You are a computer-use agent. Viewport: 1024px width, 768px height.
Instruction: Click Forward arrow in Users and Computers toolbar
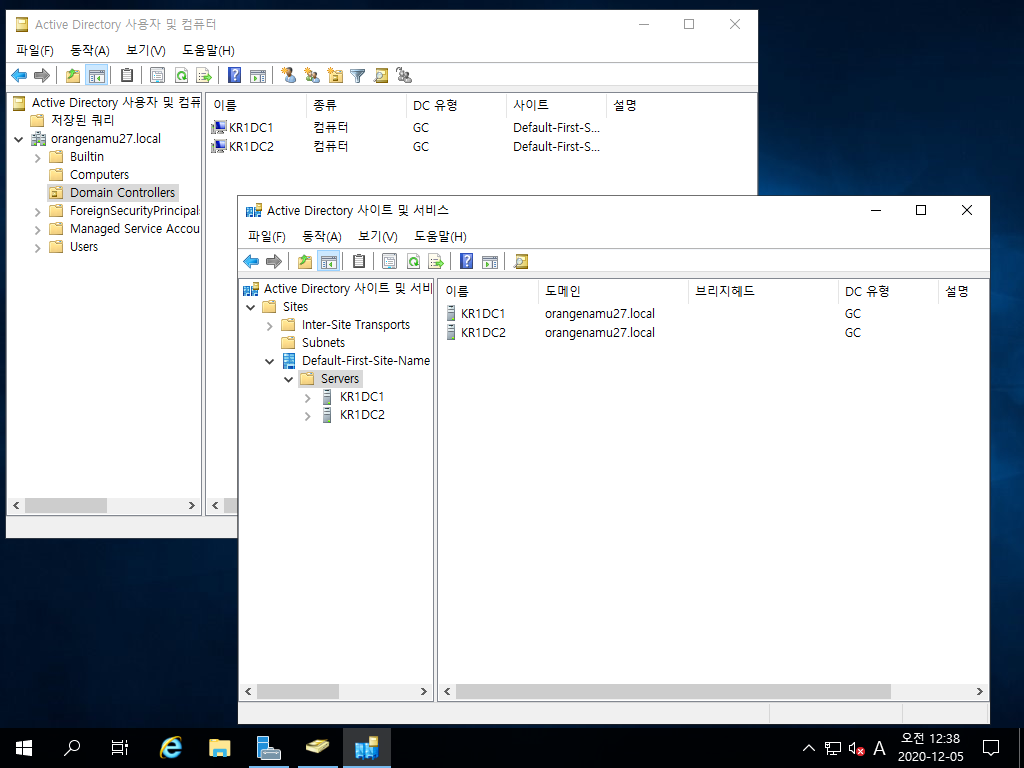click(42, 76)
